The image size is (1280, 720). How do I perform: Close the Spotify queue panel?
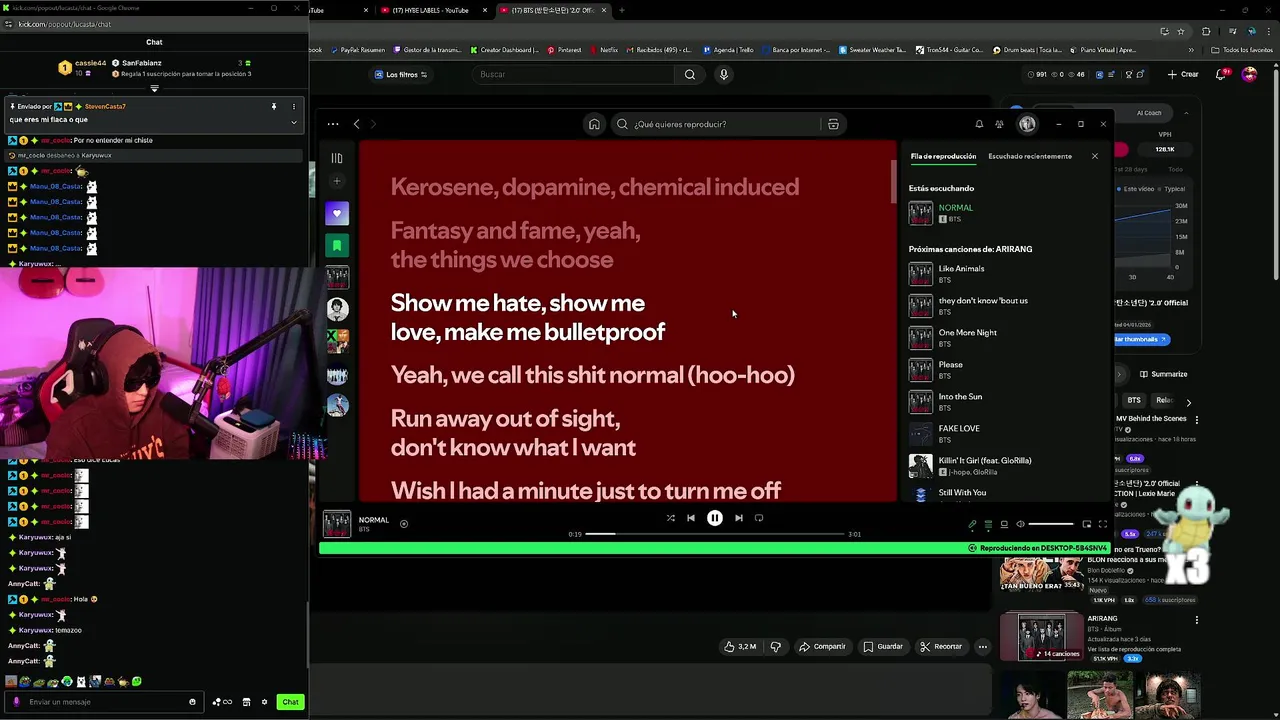pyautogui.click(x=1095, y=156)
